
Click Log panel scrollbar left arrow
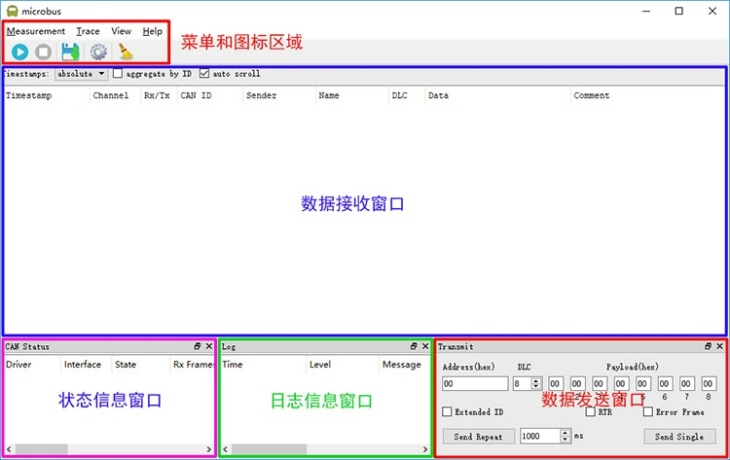225,449
